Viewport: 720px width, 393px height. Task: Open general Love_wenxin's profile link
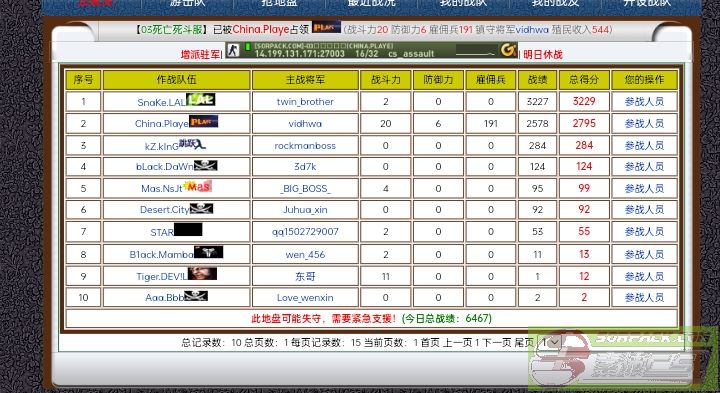pyautogui.click(x=305, y=298)
